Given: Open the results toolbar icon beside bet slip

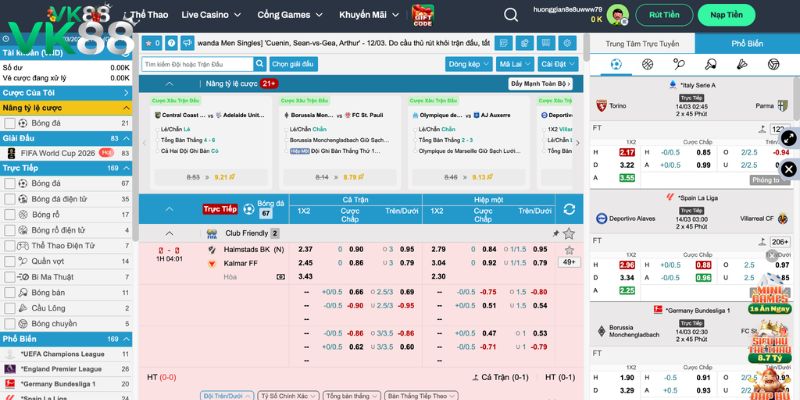Looking at the screenshot, I should (x=525, y=43).
